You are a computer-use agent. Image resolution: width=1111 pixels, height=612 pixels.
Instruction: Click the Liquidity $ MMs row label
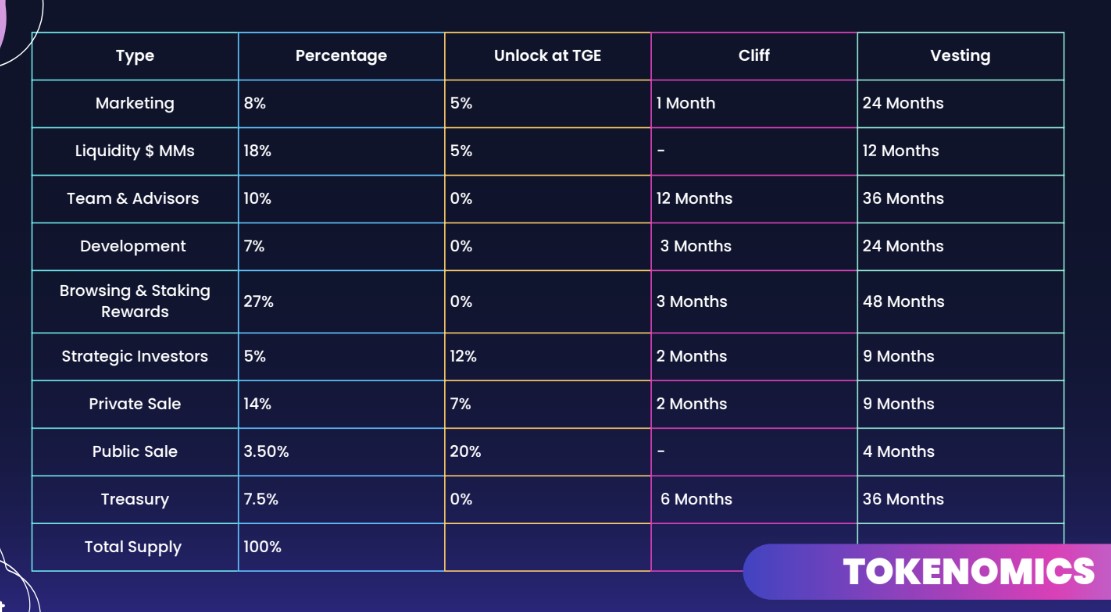pyautogui.click(x=135, y=151)
